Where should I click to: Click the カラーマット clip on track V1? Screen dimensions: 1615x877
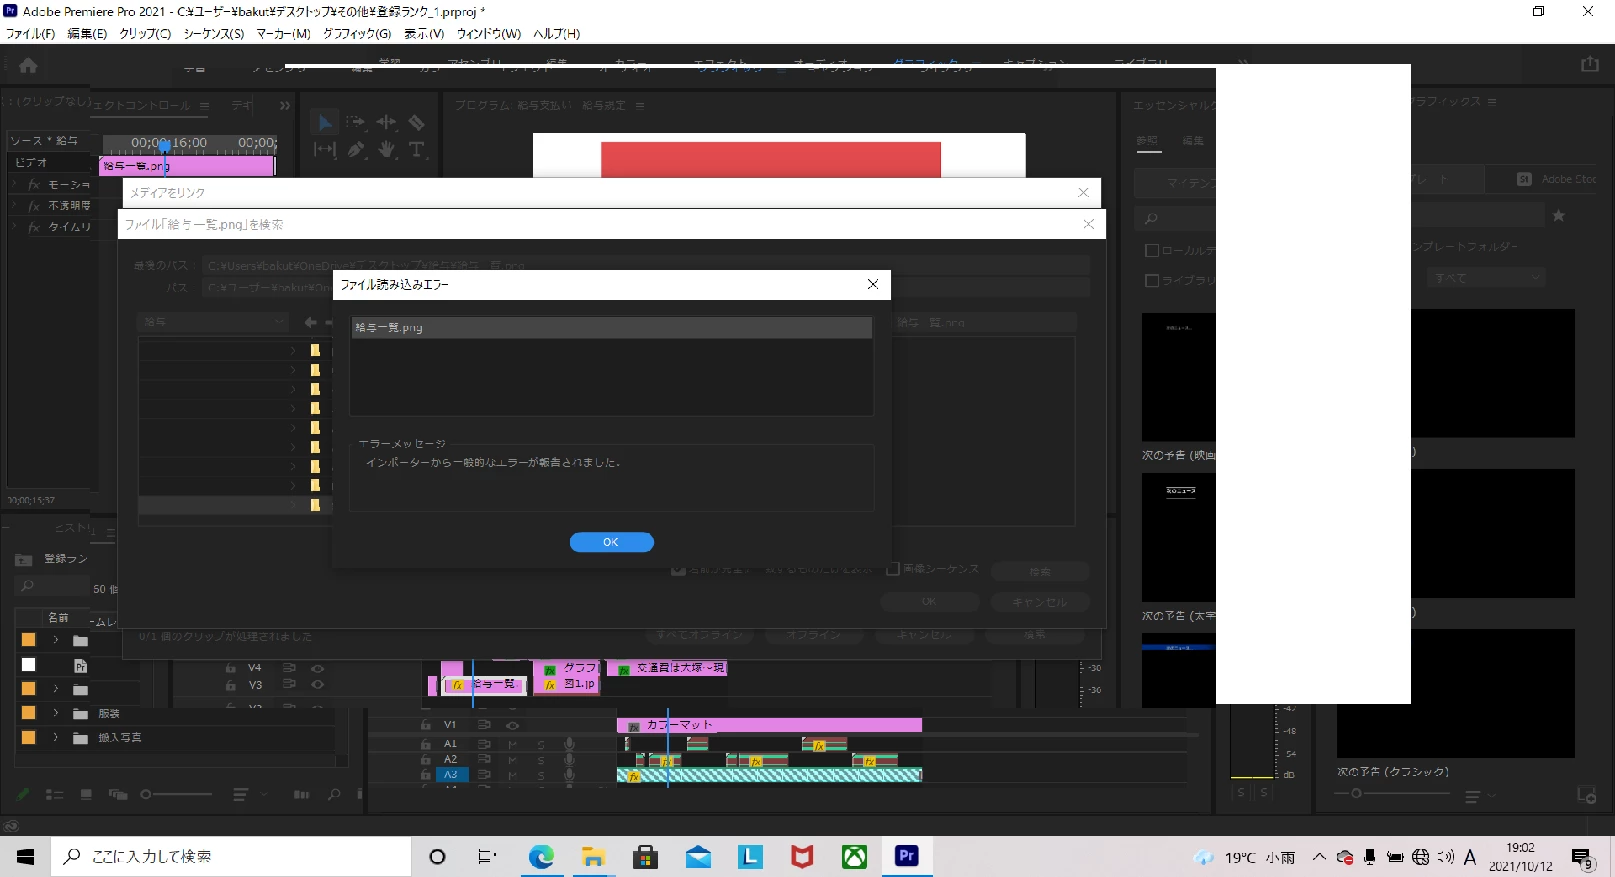(769, 725)
